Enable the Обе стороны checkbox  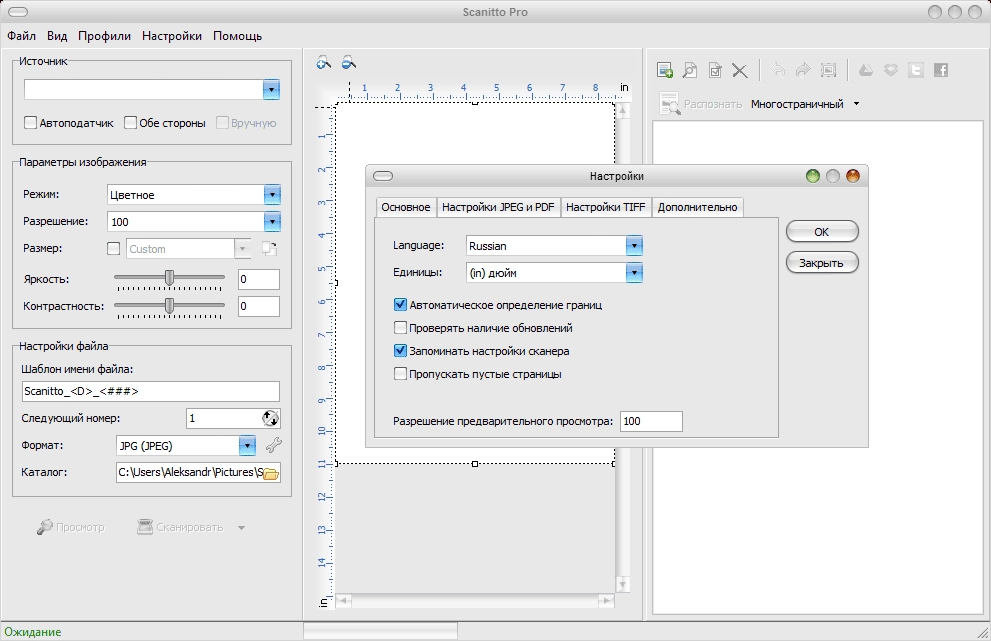(130, 123)
